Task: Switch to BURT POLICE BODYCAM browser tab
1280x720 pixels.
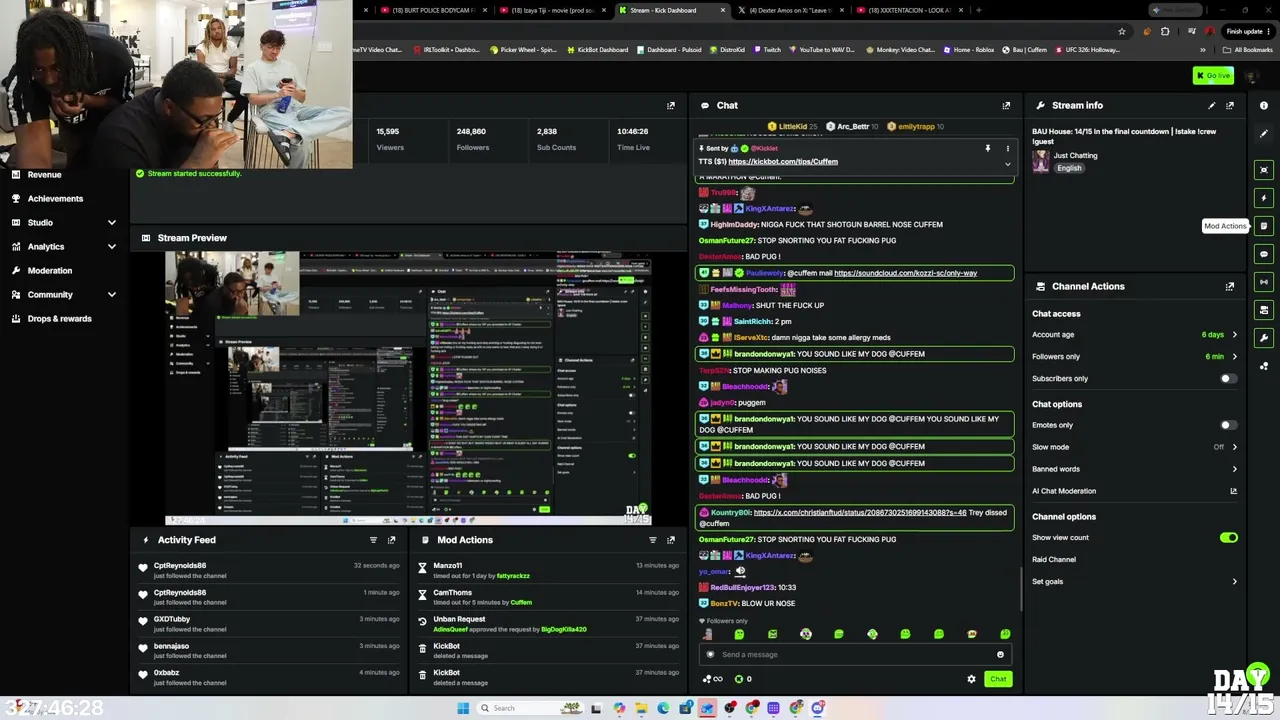Action: pos(435,10)
